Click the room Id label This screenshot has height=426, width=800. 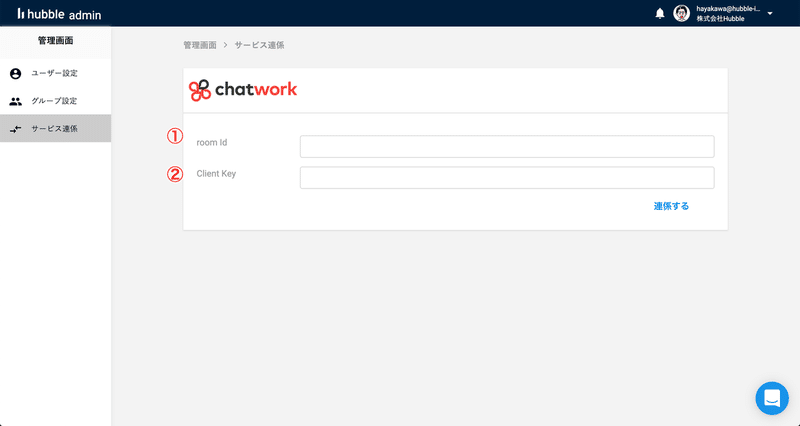pos(212,143)
